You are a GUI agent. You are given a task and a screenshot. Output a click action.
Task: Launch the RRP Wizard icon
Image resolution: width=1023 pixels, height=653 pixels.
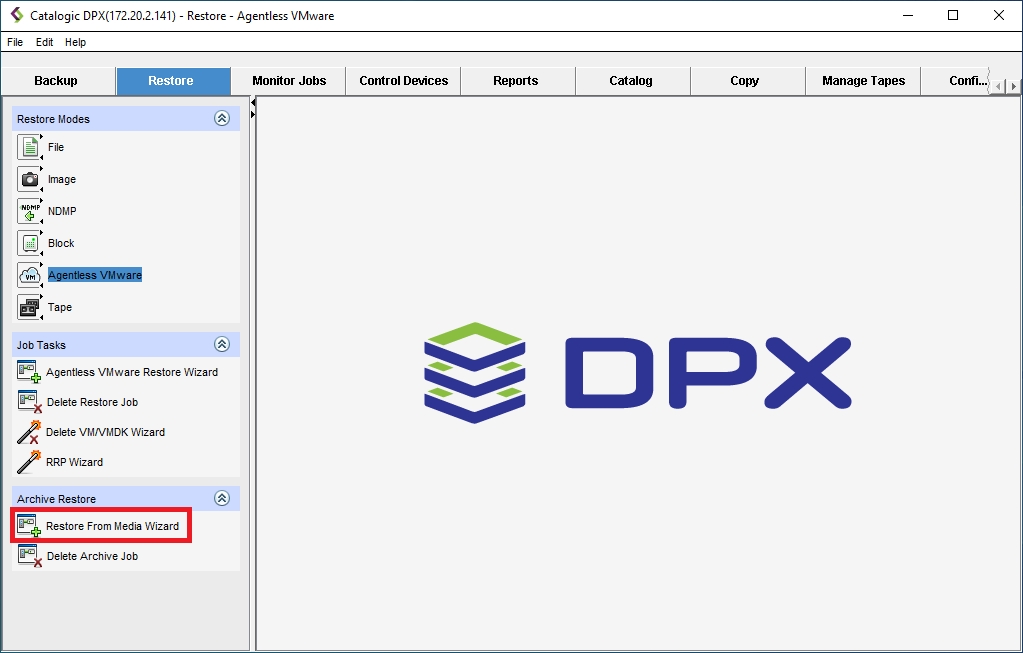(29, 462)
